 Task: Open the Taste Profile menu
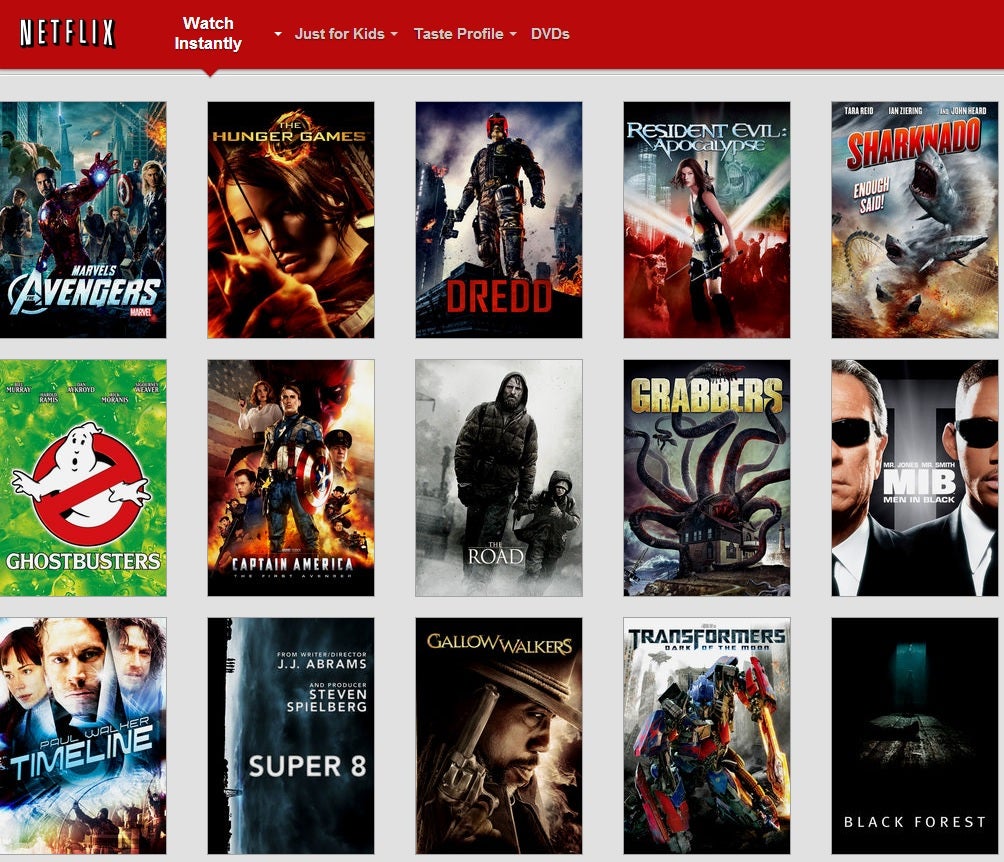point(458,34)
